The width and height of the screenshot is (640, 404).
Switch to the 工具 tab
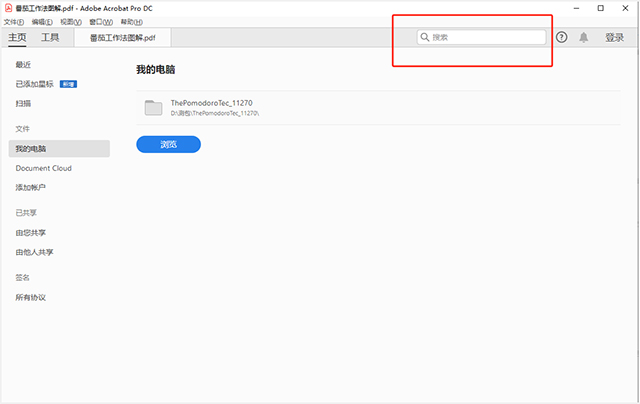click(50, 38)
